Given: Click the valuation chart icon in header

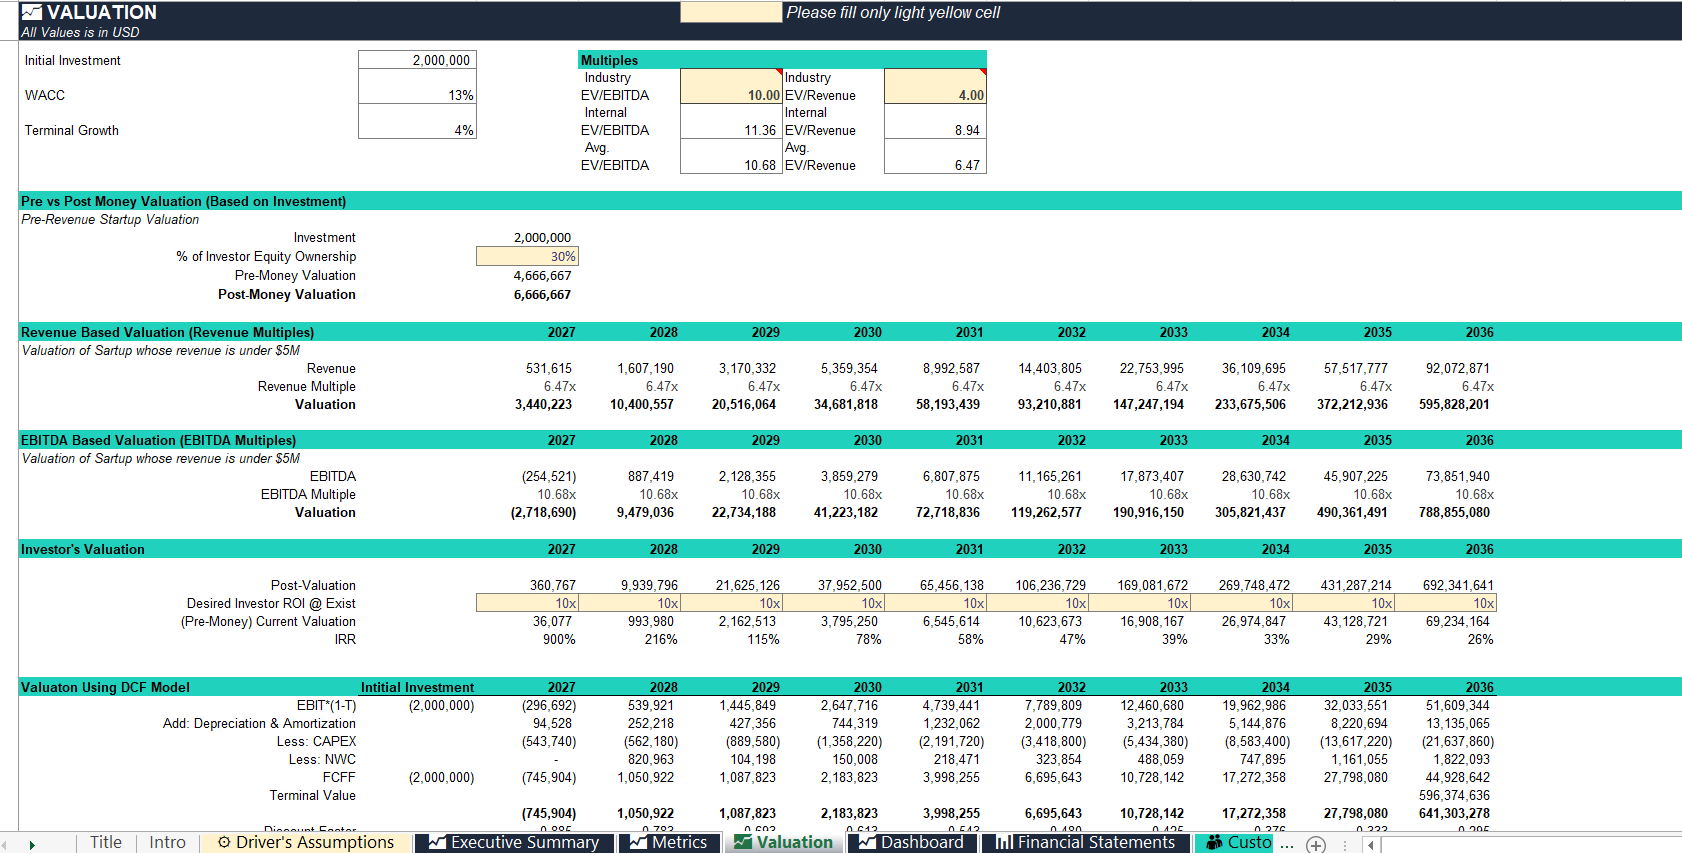Looking at the screenshot, I should point(31,12).
